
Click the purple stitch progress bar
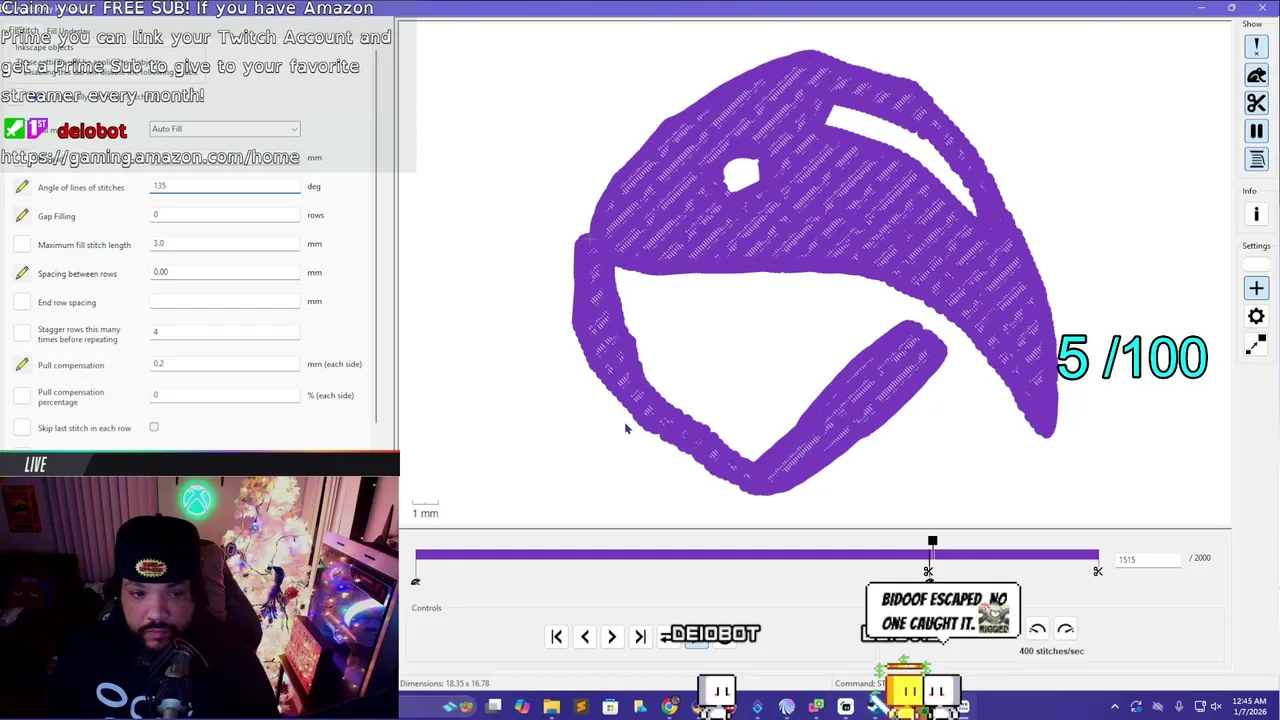[757, 554]
